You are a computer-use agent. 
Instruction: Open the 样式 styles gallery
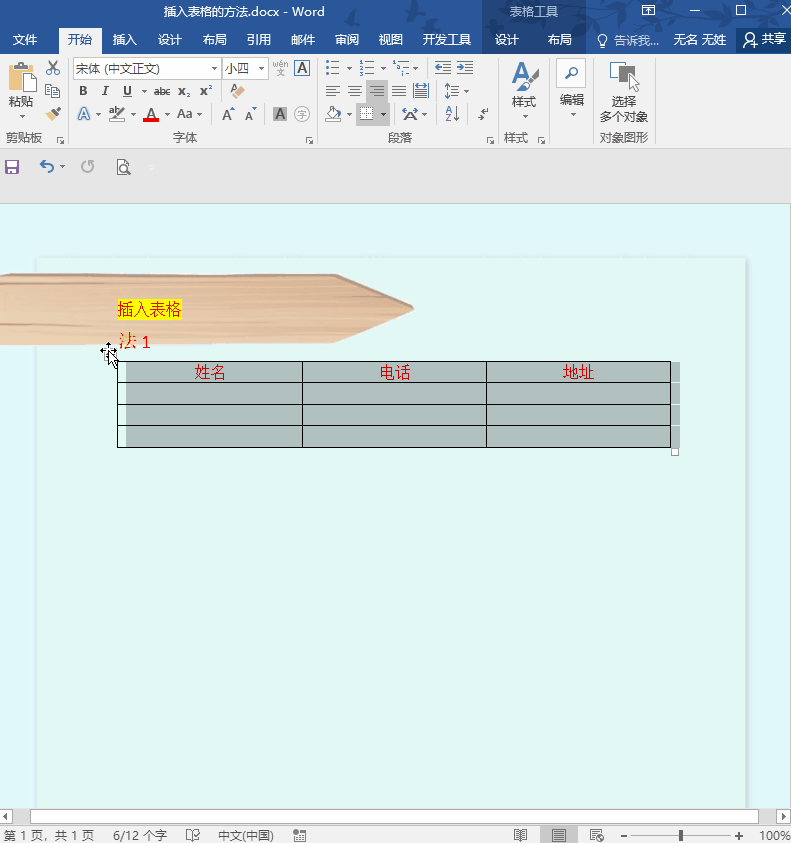click(x=524, y=90)
